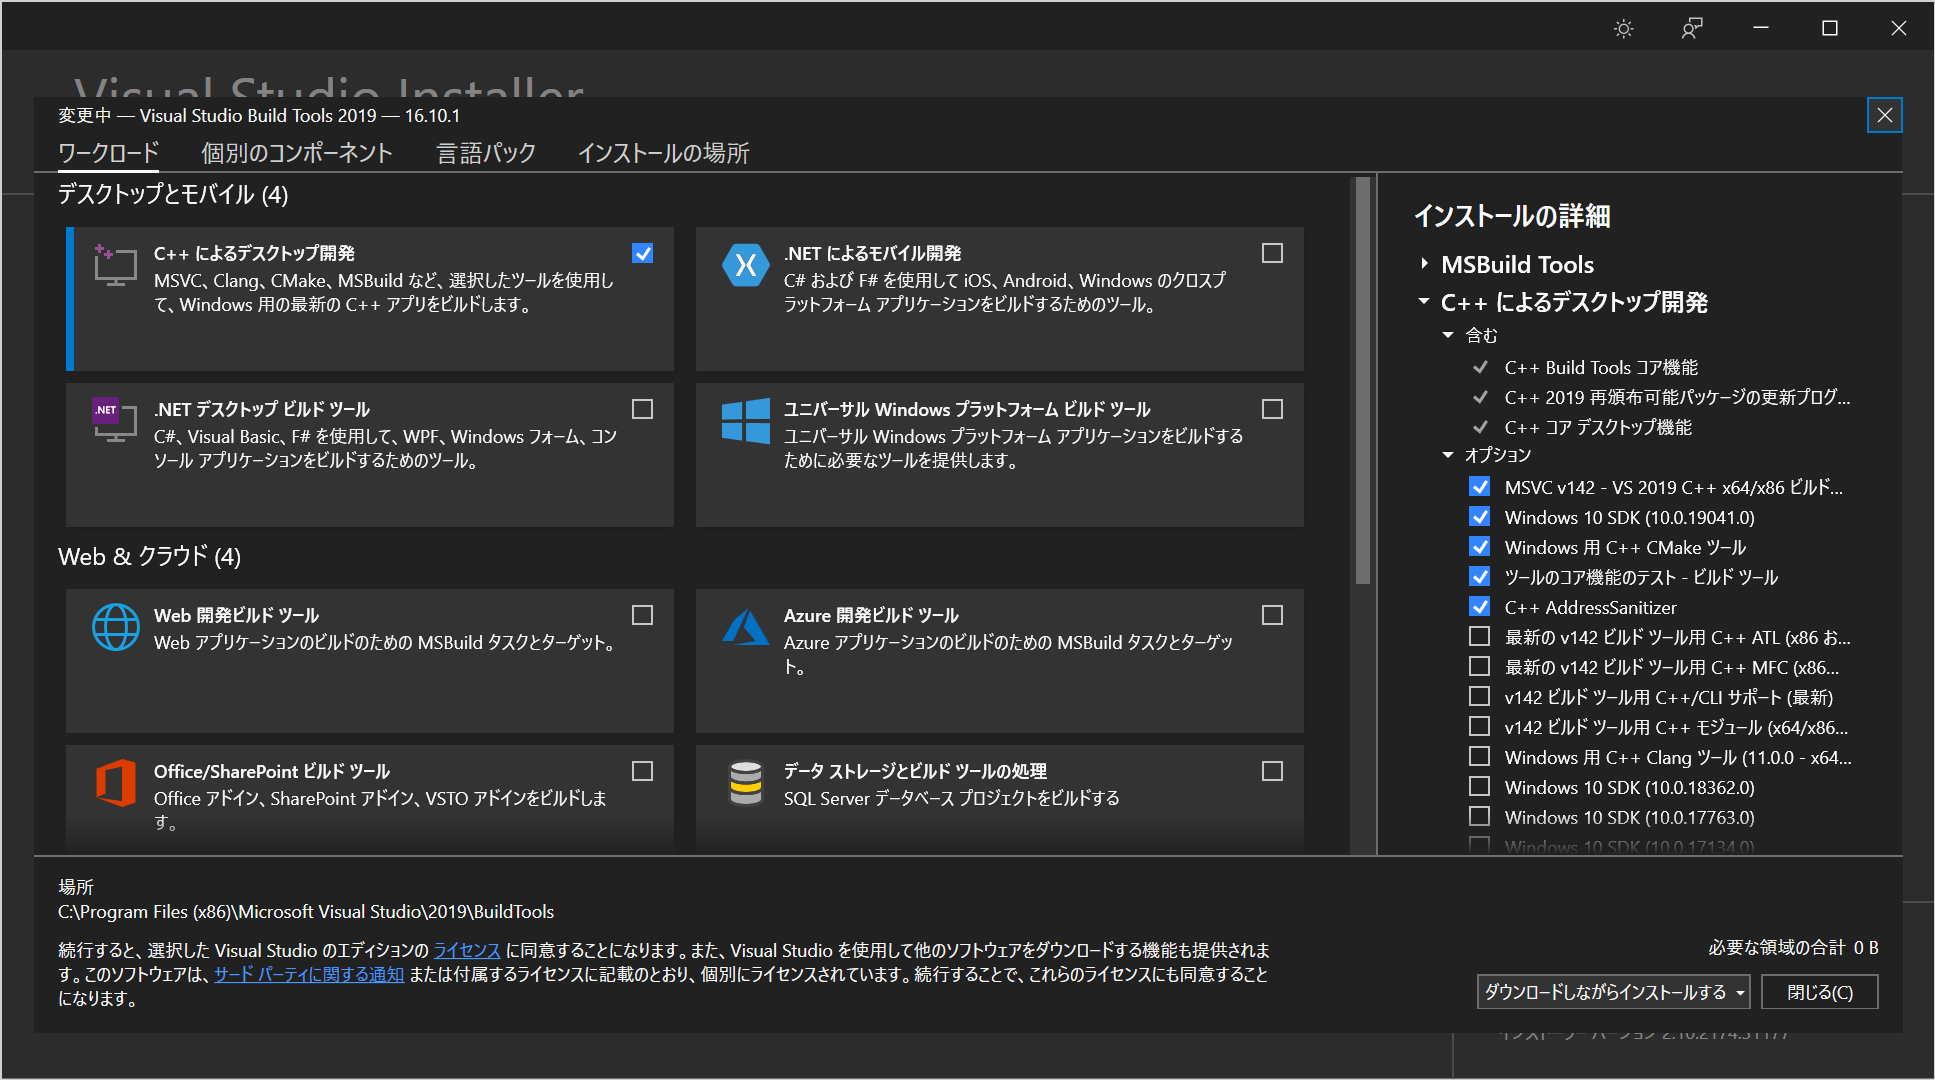Click the Universal Windows Platform logo icon
The image size is (1935, 1080).
pyautogui.click(x=746, y=420)
